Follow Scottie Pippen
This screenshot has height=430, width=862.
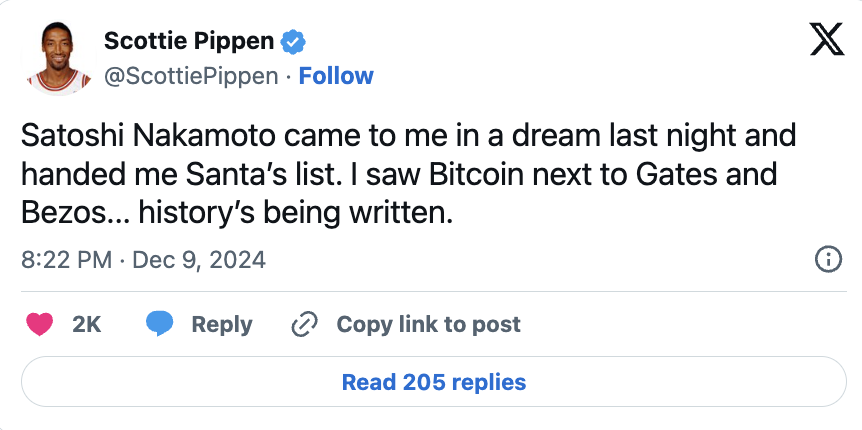coord(336,76)
